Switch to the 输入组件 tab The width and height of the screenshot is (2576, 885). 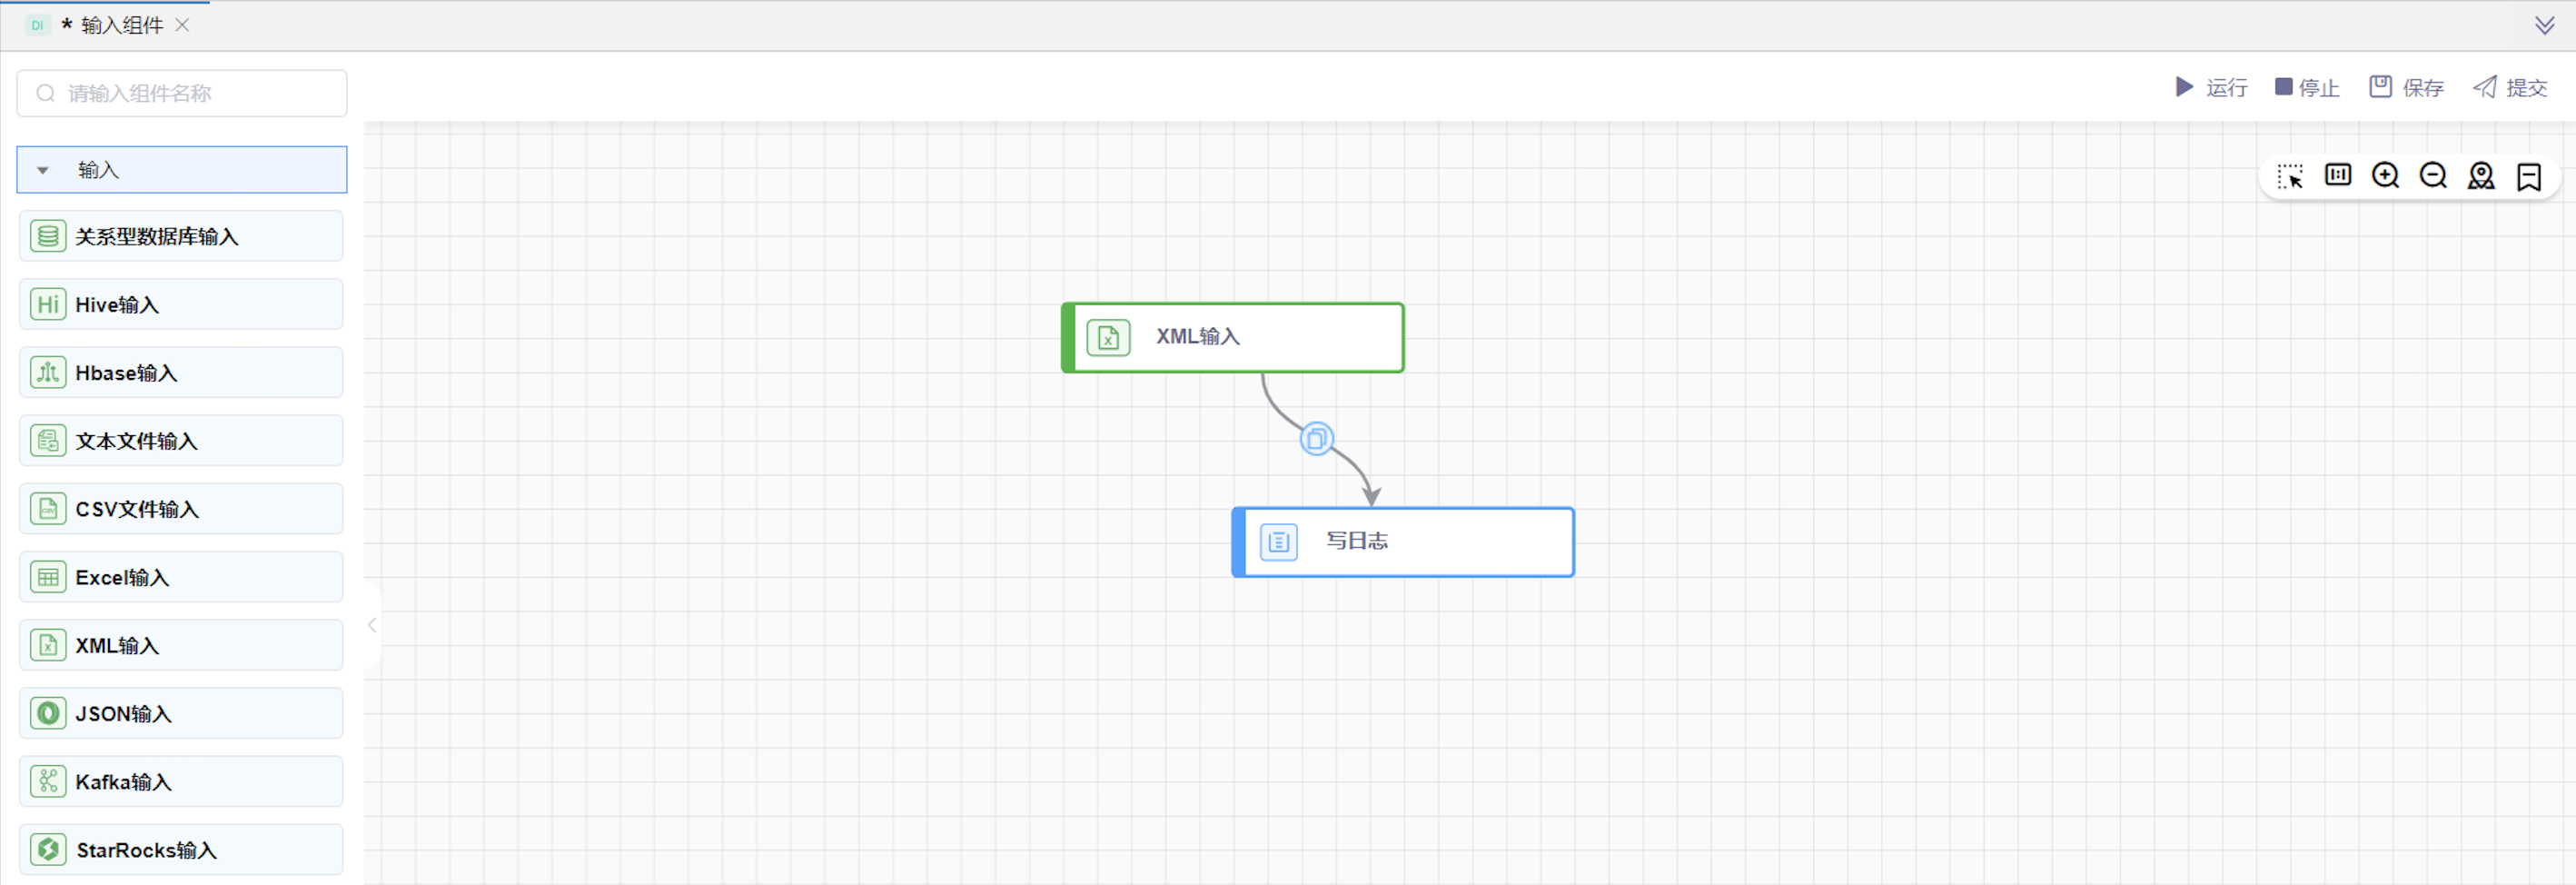click(x=121, y=25)
